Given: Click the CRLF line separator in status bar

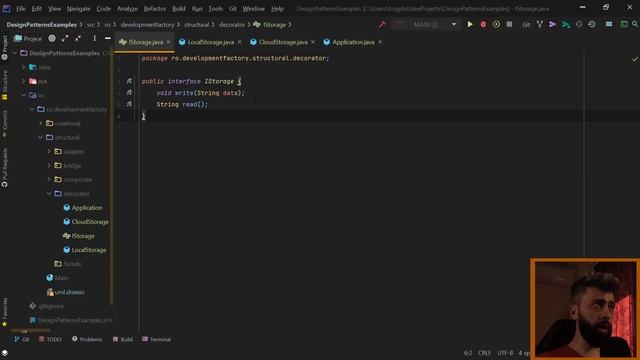Looking at the screenshot, I should [x=484, y=353].
